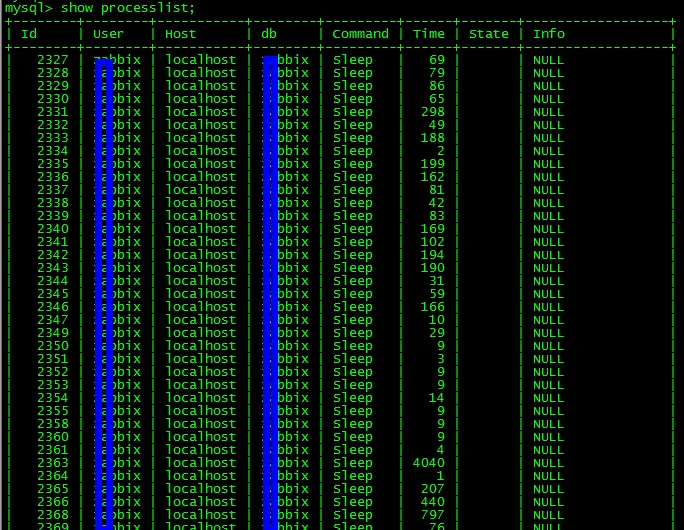This screenshot has width=684, height=530.
Task: Click the Time value 49 for row 2332
Action: (437, 125)
